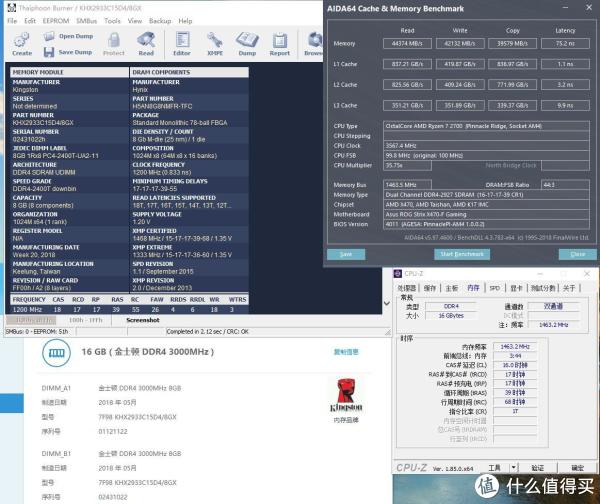600x504 pixels.
Task: Click the Report clipboard icon
Action: coord(280,41)
